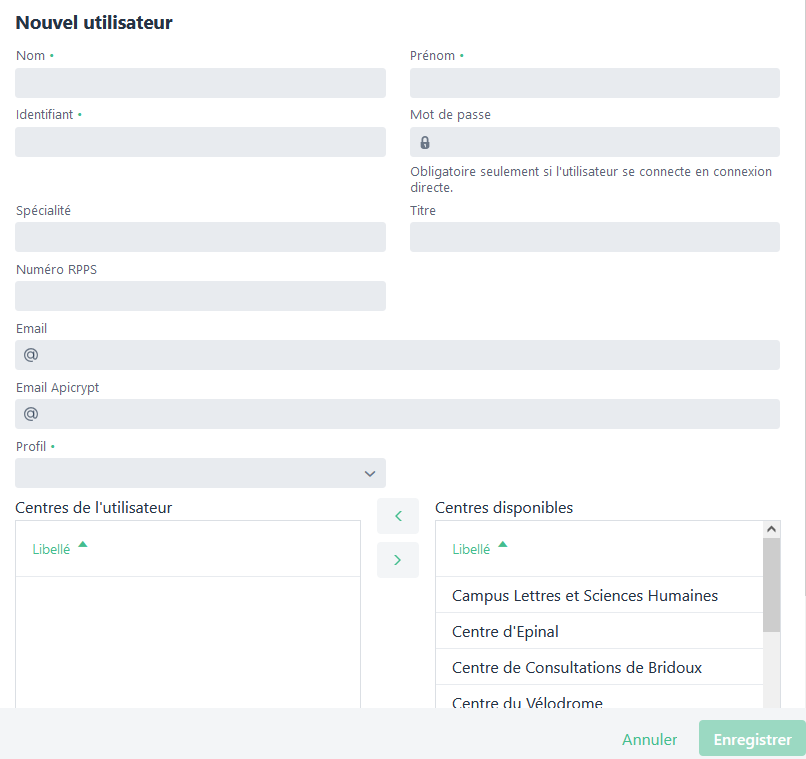Sort user centers by Libellé arrow

(x=83, y=545)
